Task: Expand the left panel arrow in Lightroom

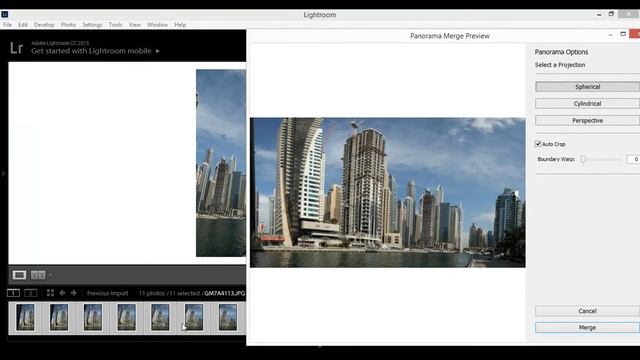Action: [x=3, y=173]
